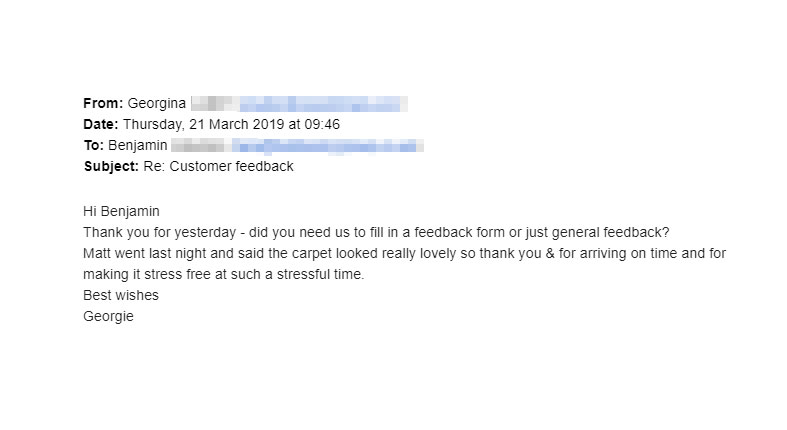Click the 'Subject:' label
Screen dimensions: 787x430
tap(111, 166)
